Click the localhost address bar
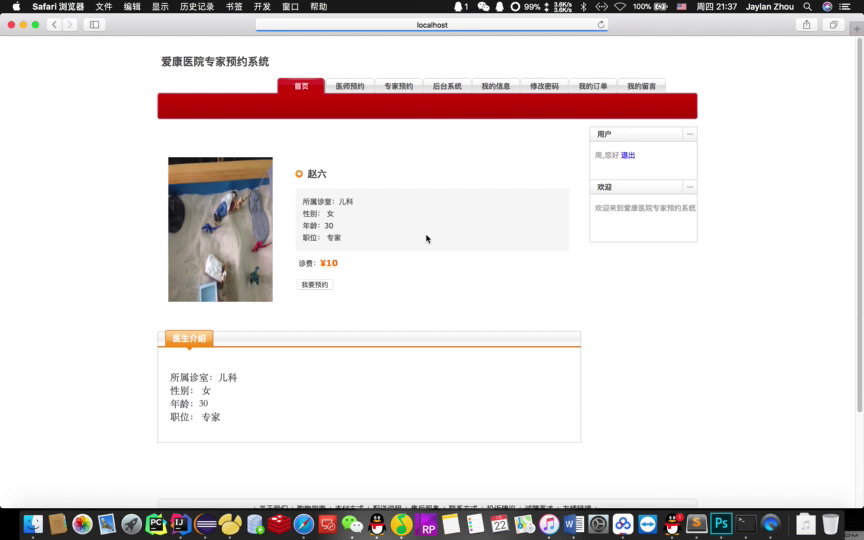The image size is (864, 540). 431,25
